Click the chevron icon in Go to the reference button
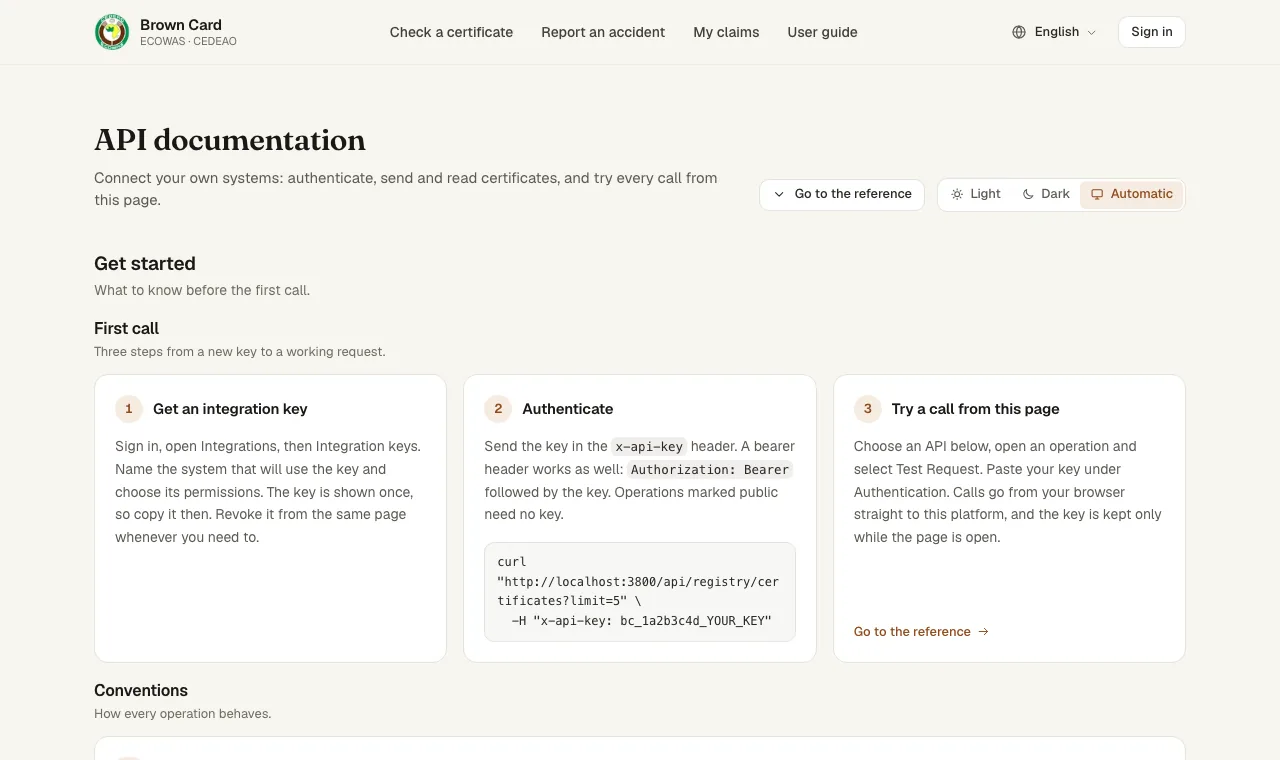 [x=779, y=194]
